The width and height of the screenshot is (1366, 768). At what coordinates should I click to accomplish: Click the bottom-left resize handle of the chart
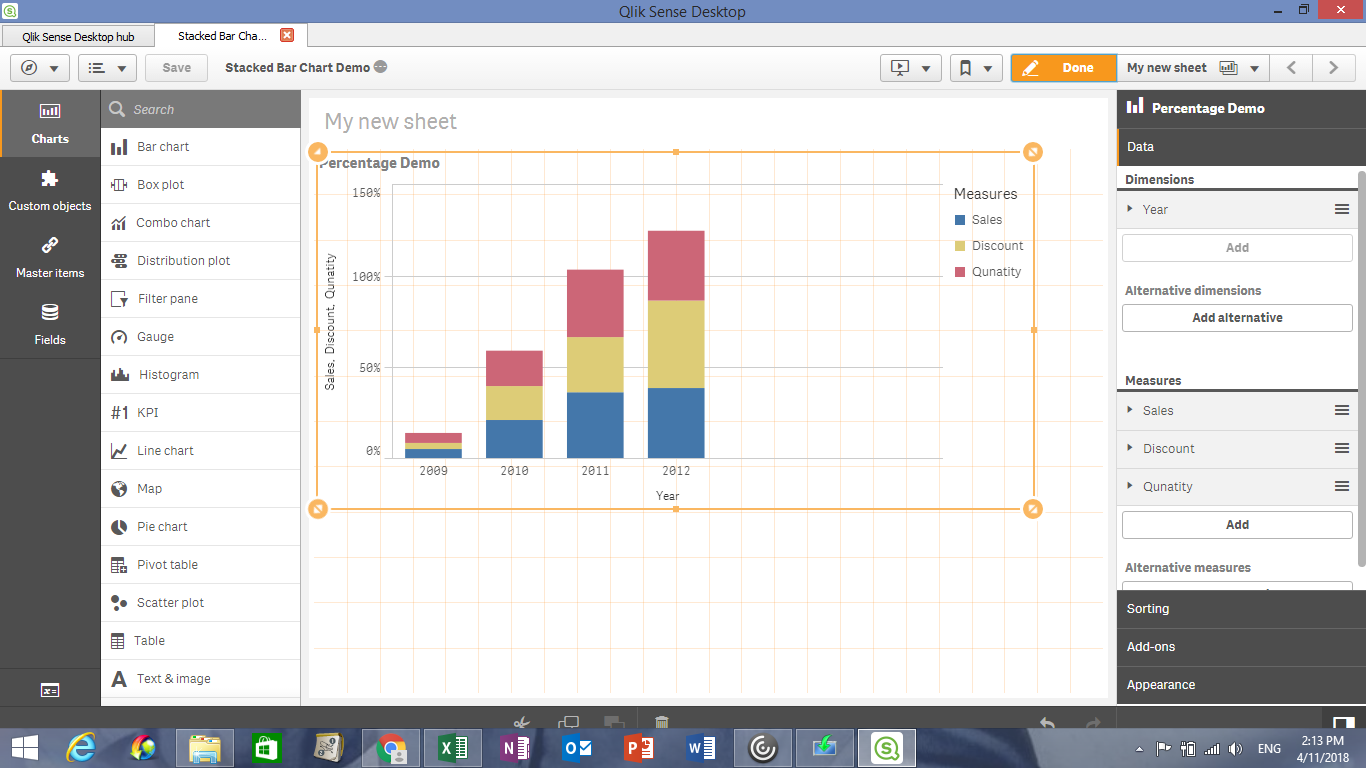[317, 509]
